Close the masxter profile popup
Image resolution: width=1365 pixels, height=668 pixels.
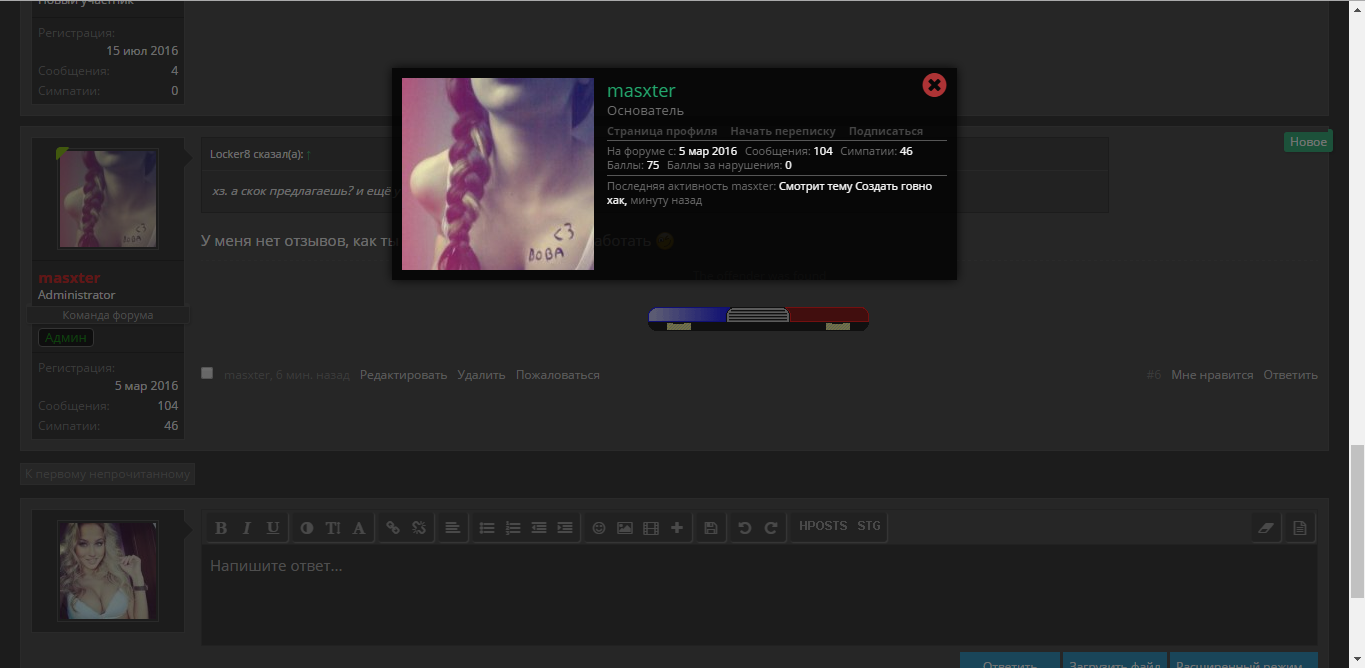pos(934,85)
